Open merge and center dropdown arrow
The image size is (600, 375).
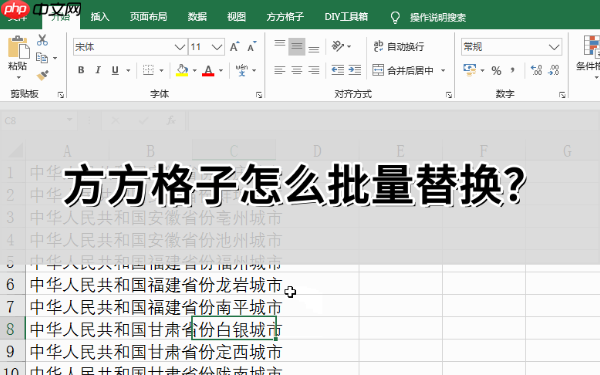[443, 70]
